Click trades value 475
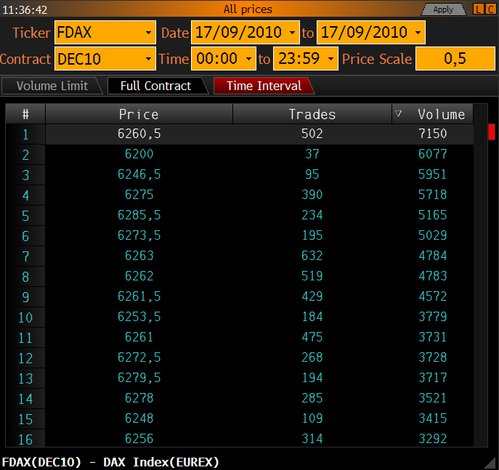This screenshot has width=499, height=470. [312, 337]
